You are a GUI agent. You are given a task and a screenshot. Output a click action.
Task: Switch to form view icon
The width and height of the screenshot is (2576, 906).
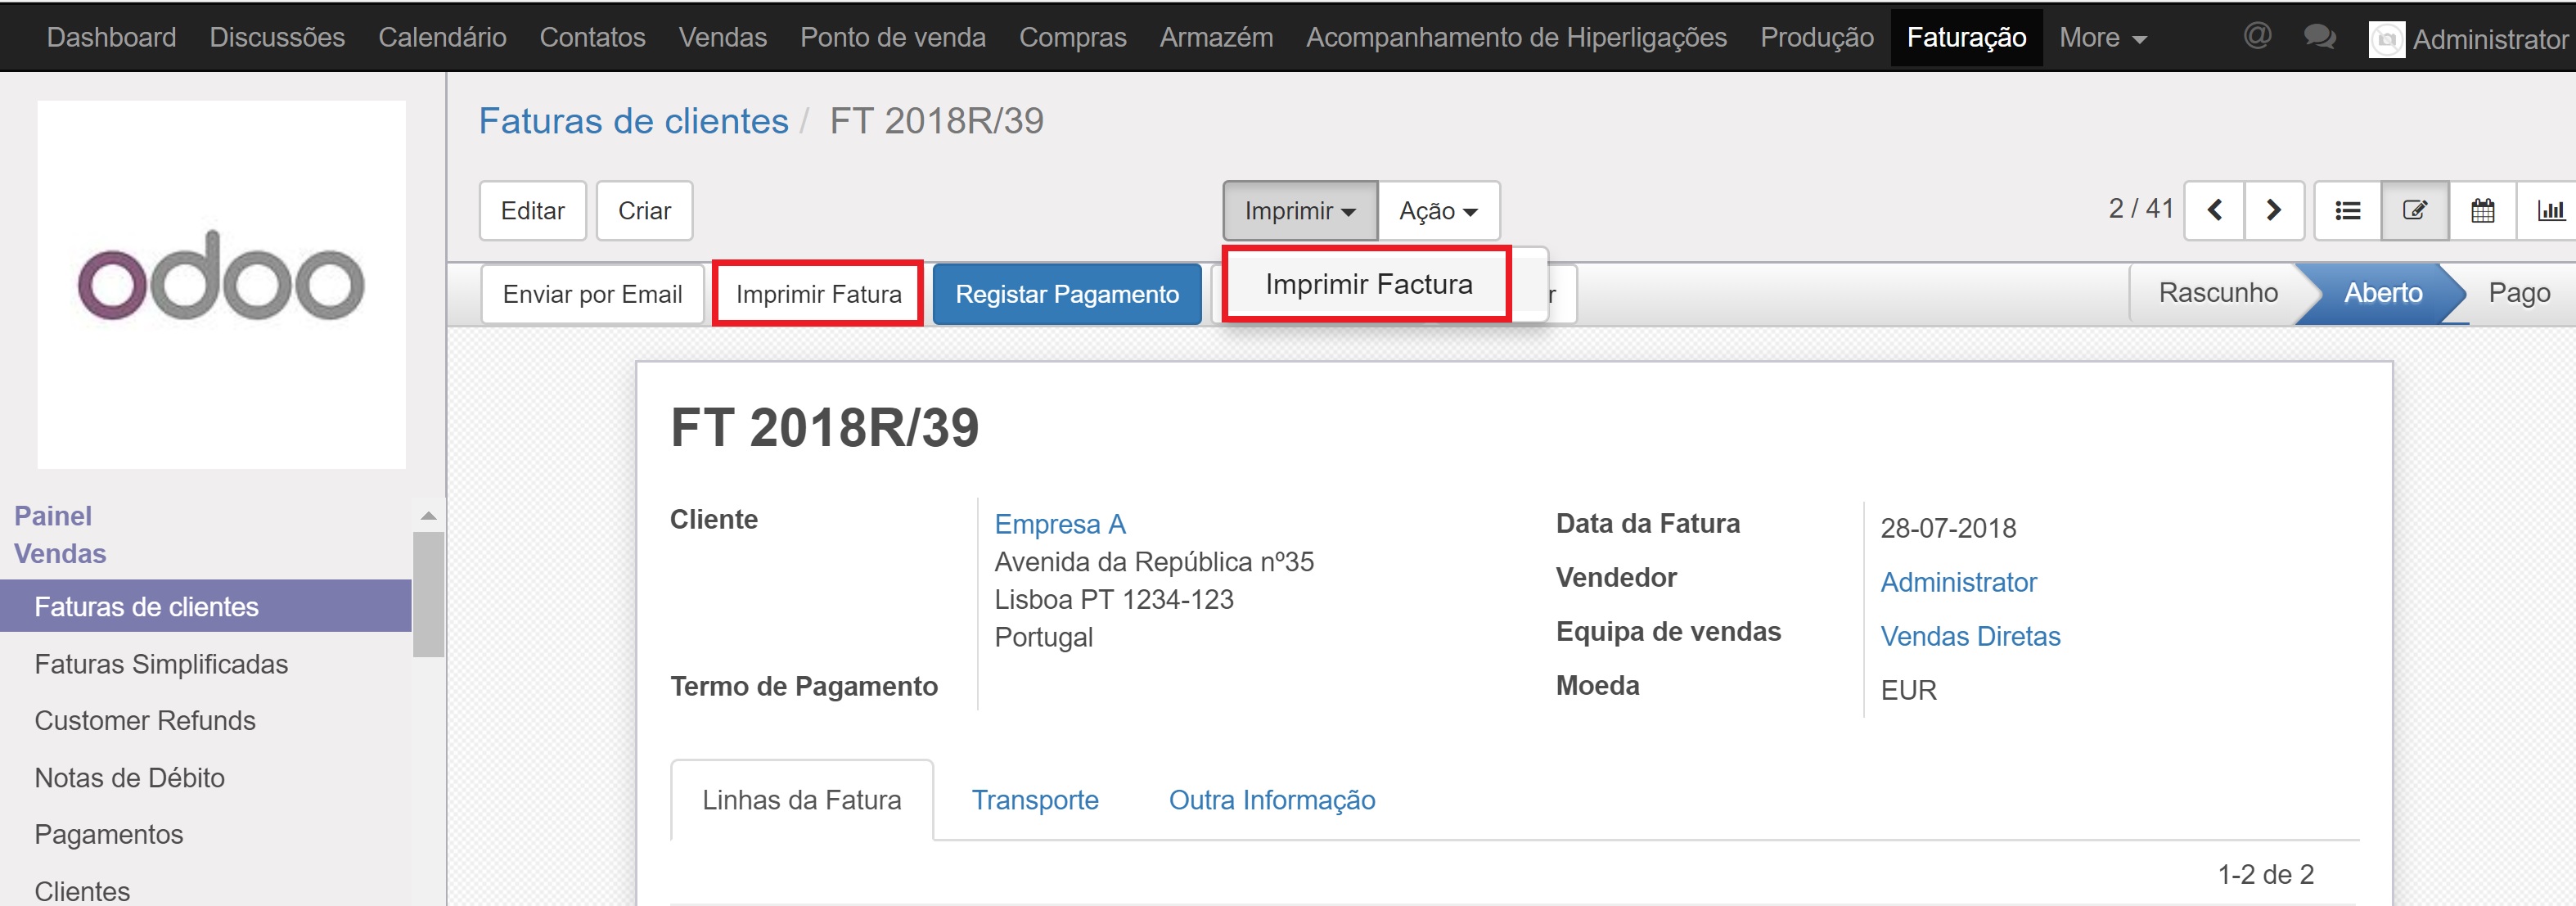[2414, 210]
